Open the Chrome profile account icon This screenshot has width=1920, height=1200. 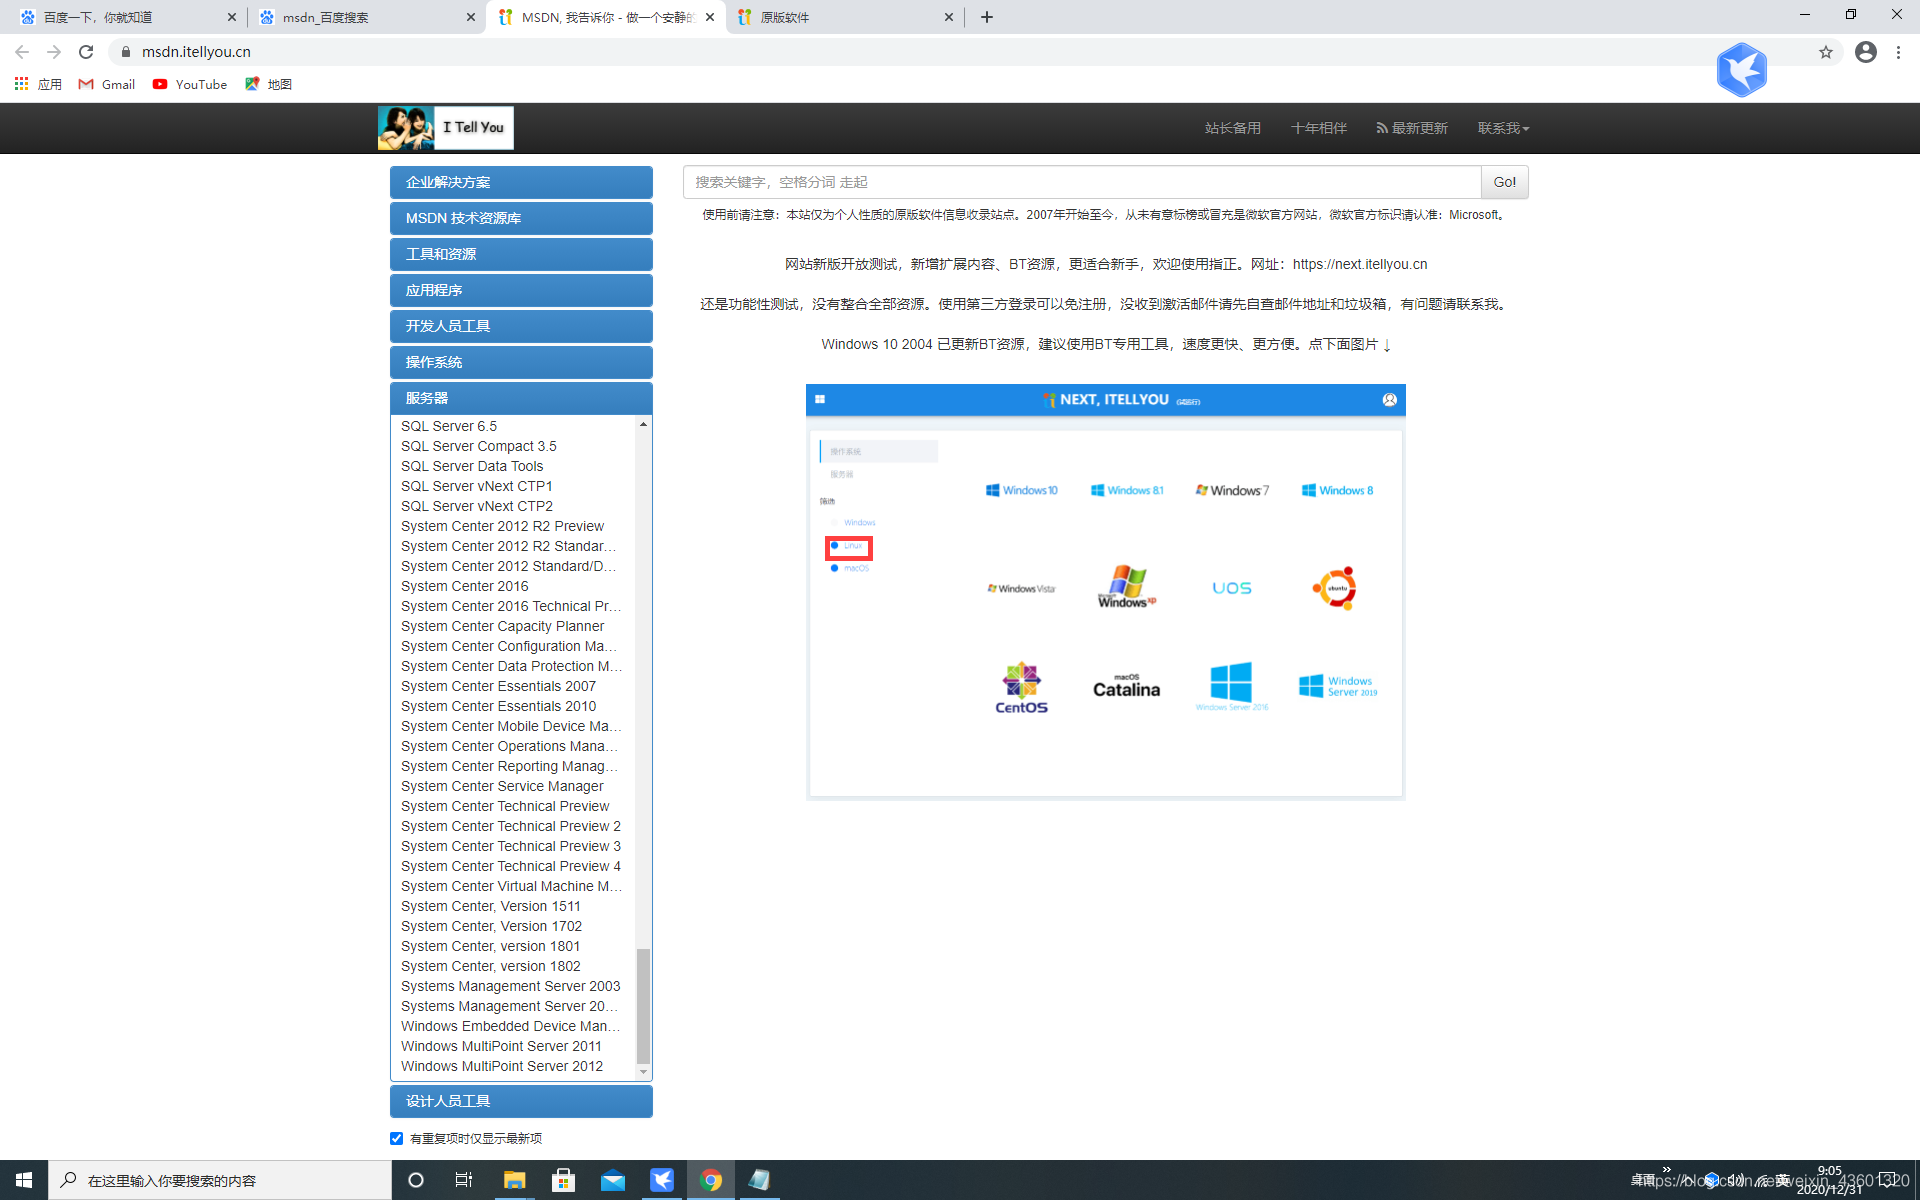click(x=1866, y=52)
